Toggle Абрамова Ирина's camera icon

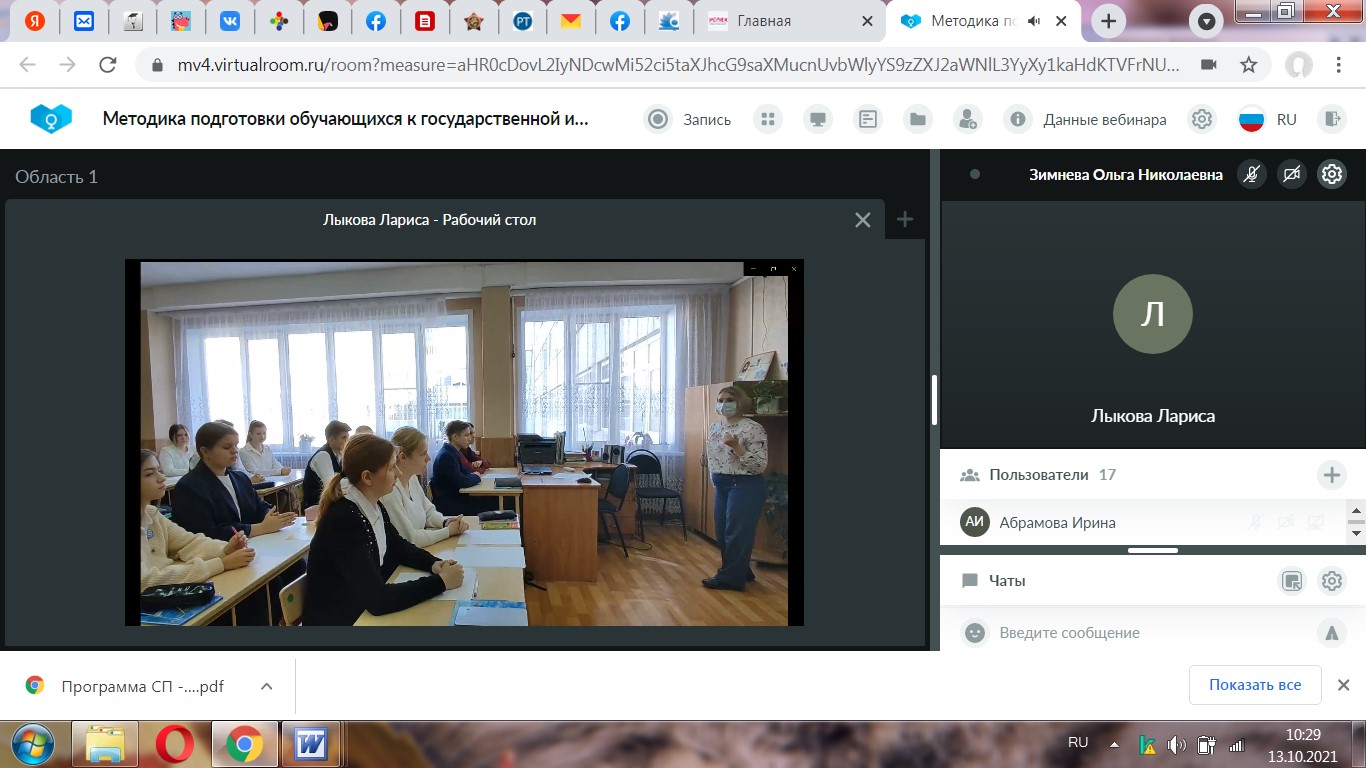click(x=1286, y=522)
